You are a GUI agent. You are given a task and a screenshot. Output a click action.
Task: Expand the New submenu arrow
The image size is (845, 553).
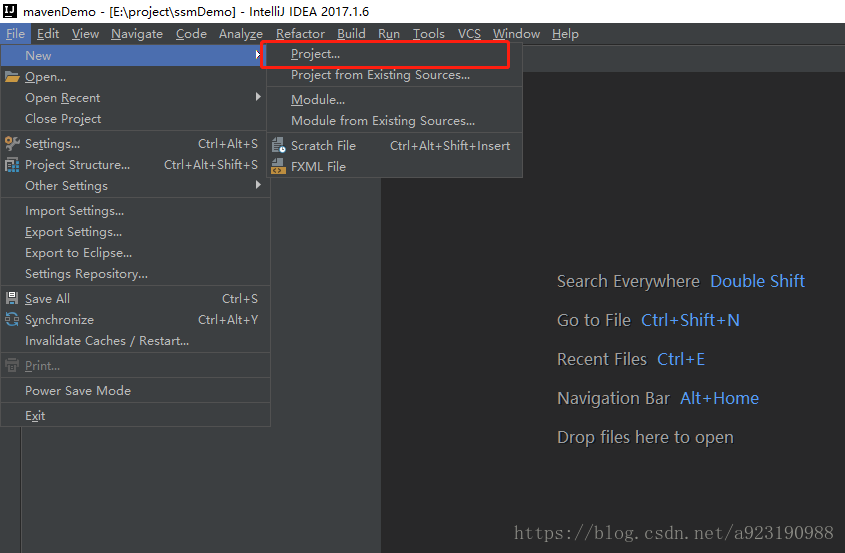pos(258,55)
